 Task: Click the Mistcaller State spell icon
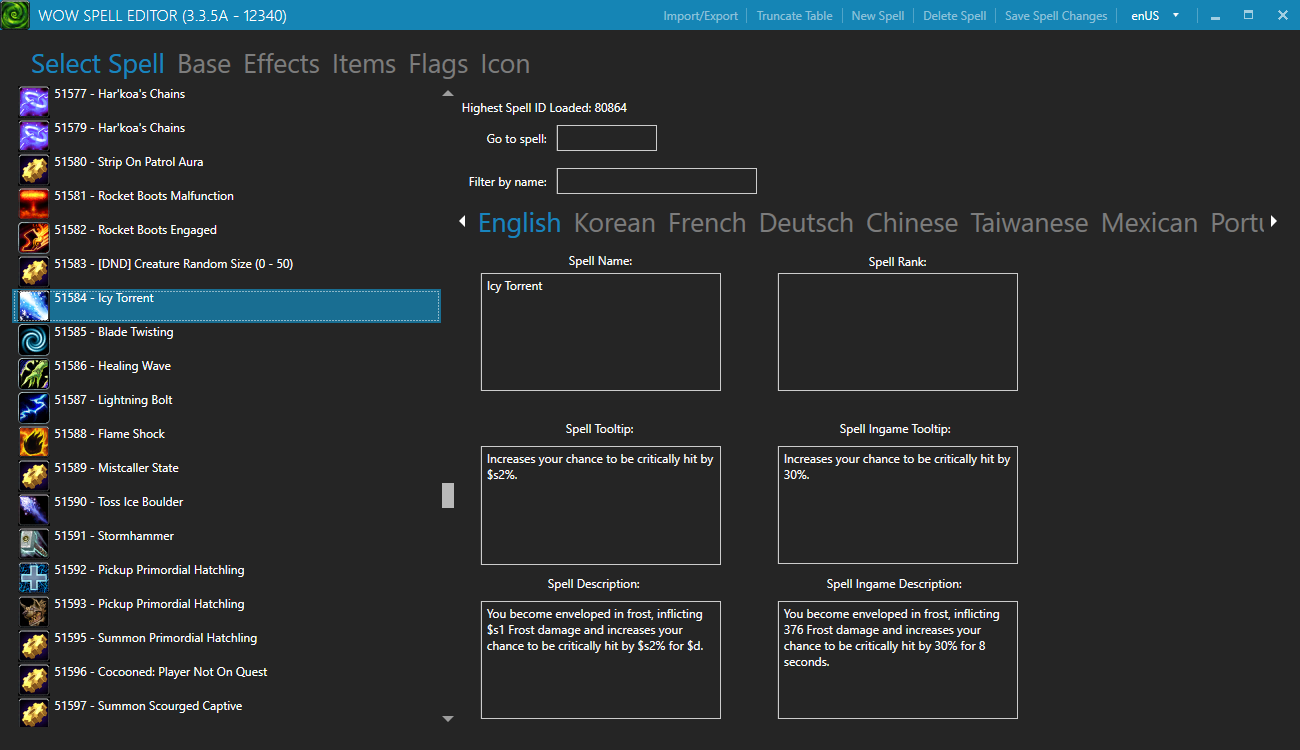click(x=34, y=475)
